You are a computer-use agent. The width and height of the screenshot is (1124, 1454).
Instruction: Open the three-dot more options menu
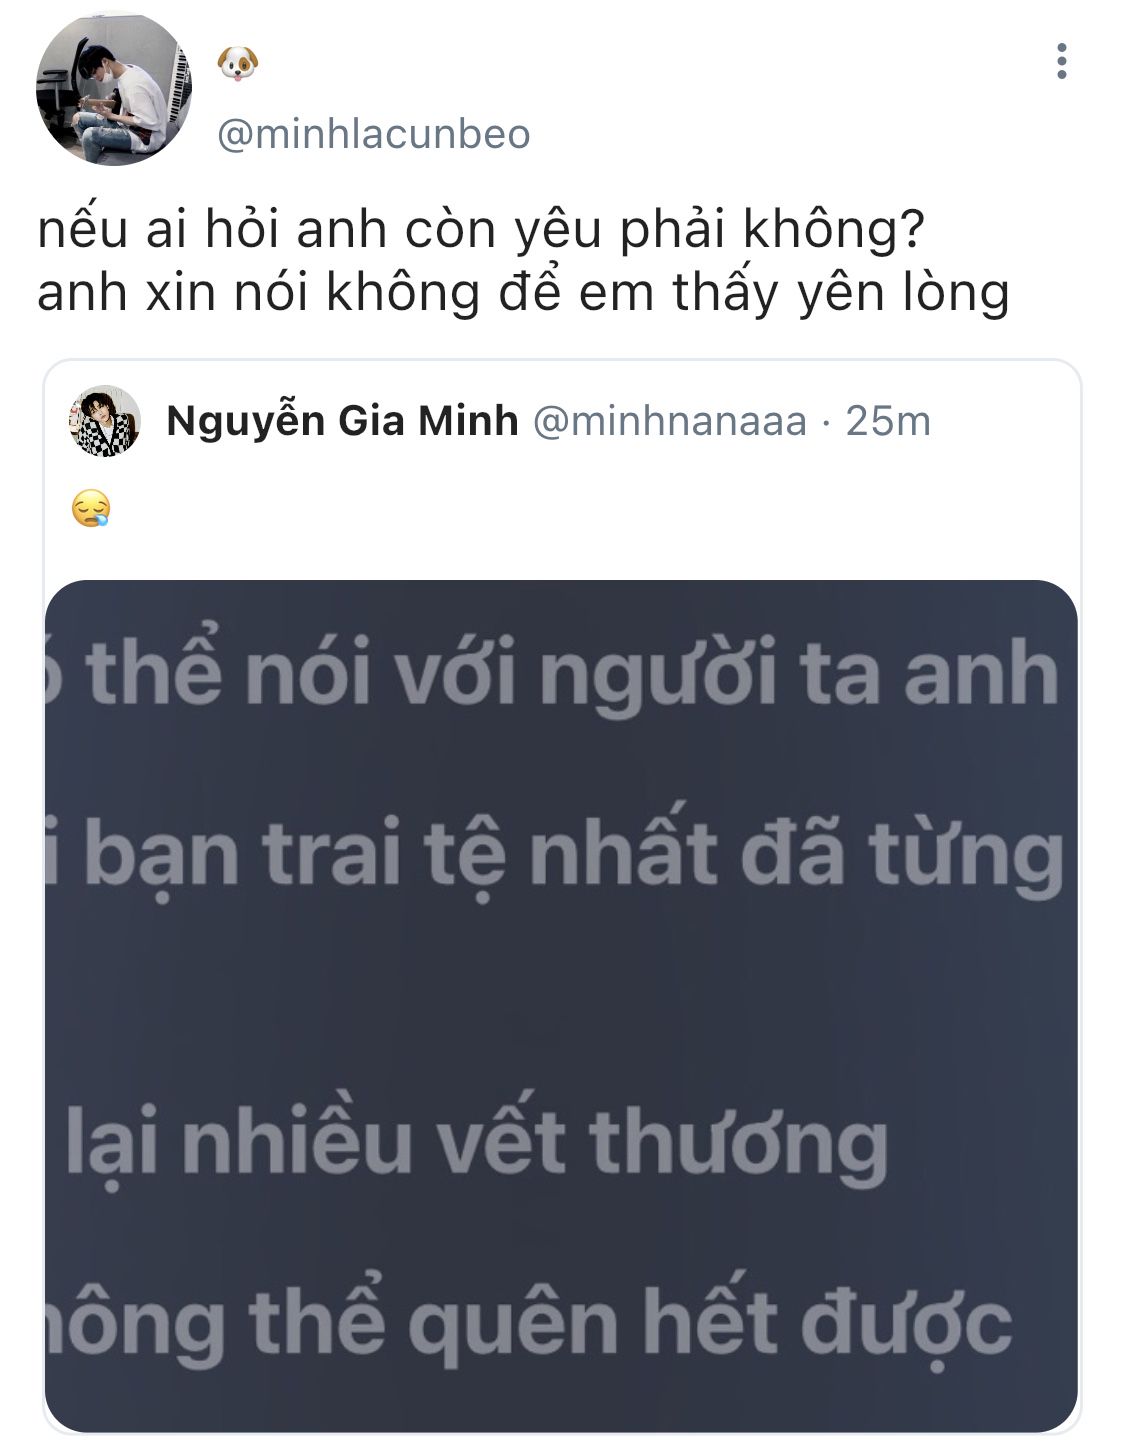pos(1061,62)
